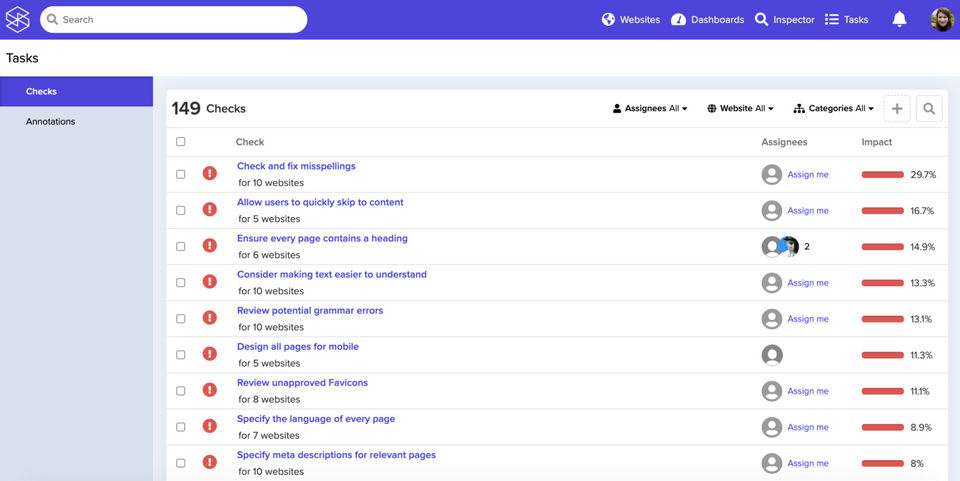Viewport: 960px width, 481px height.
Task: Open Specify the language of every page
Action: [x=316, y=419]
